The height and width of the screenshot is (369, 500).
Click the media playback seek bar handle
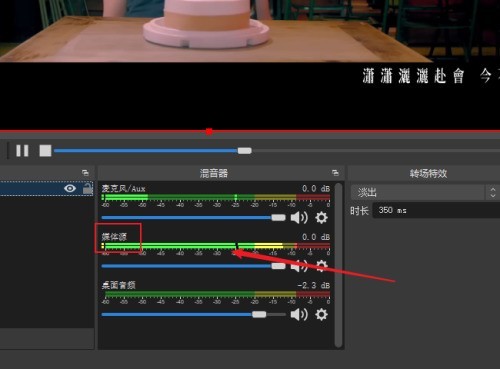click(245, 151)
